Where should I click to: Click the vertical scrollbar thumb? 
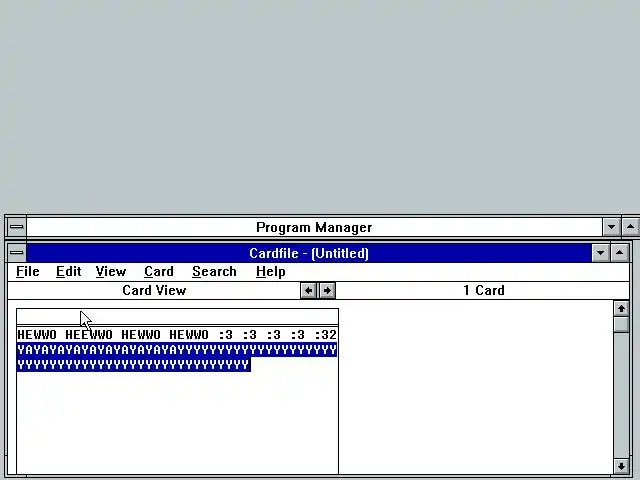point(621,324)
